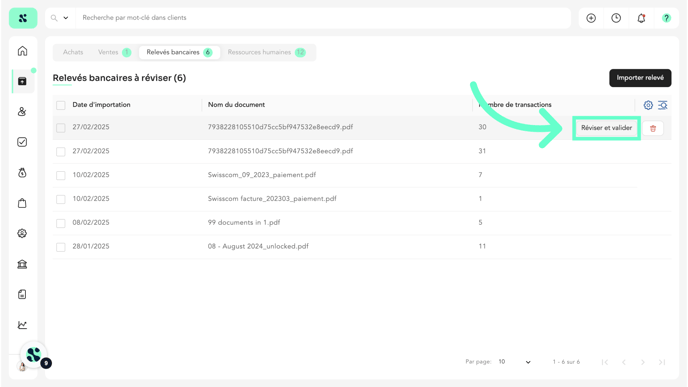This screenshot has height=387, width=688.
Task: Open the document icon in the sidebar
Action: pos(22,294)
